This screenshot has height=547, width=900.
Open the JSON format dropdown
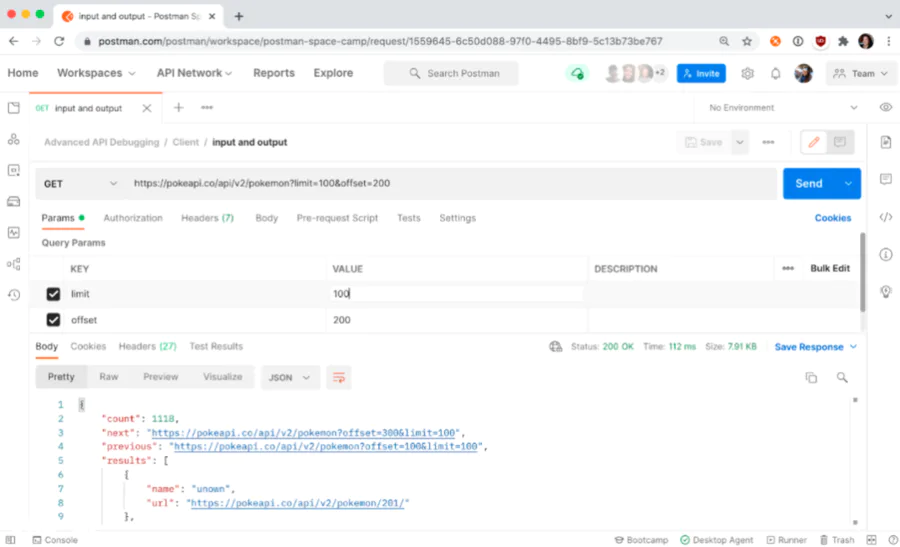(x=290, y=378)
